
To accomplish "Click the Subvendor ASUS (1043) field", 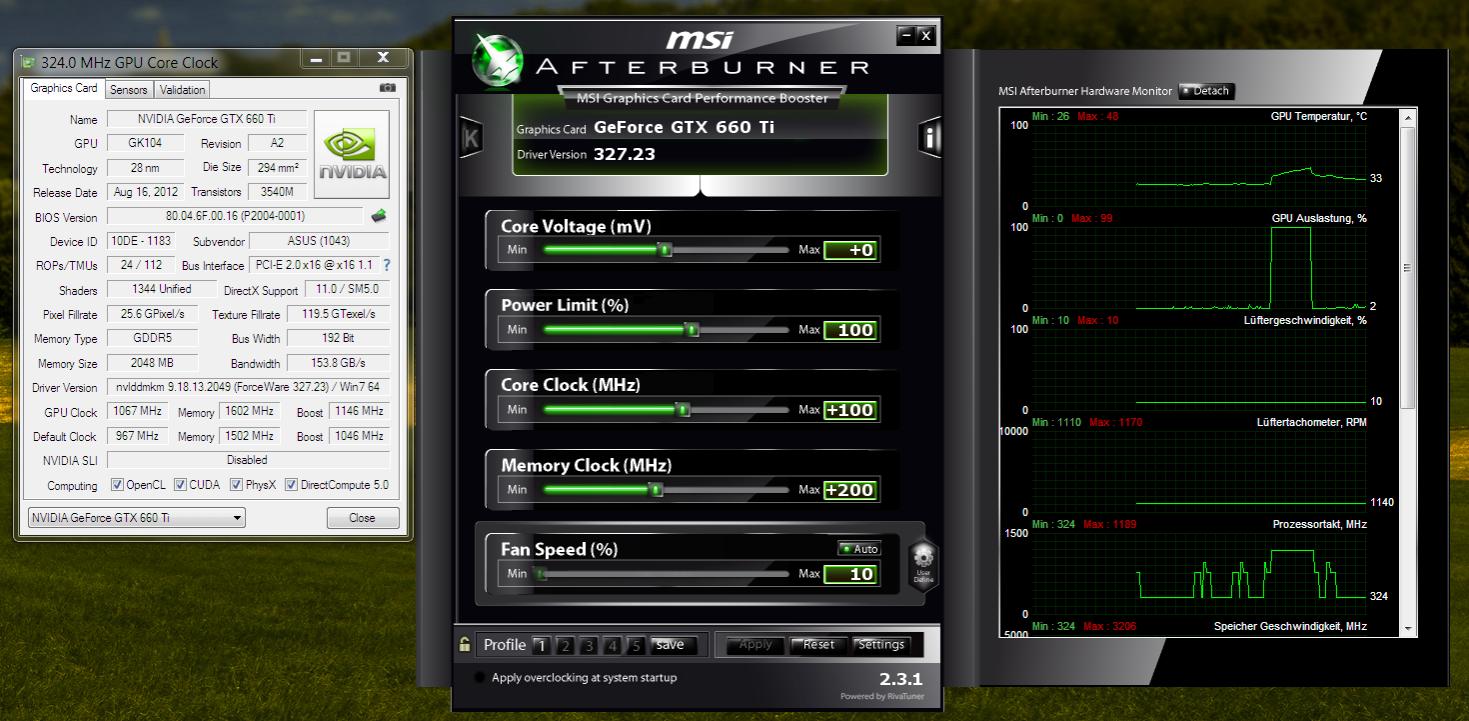I will click(319, 241).
